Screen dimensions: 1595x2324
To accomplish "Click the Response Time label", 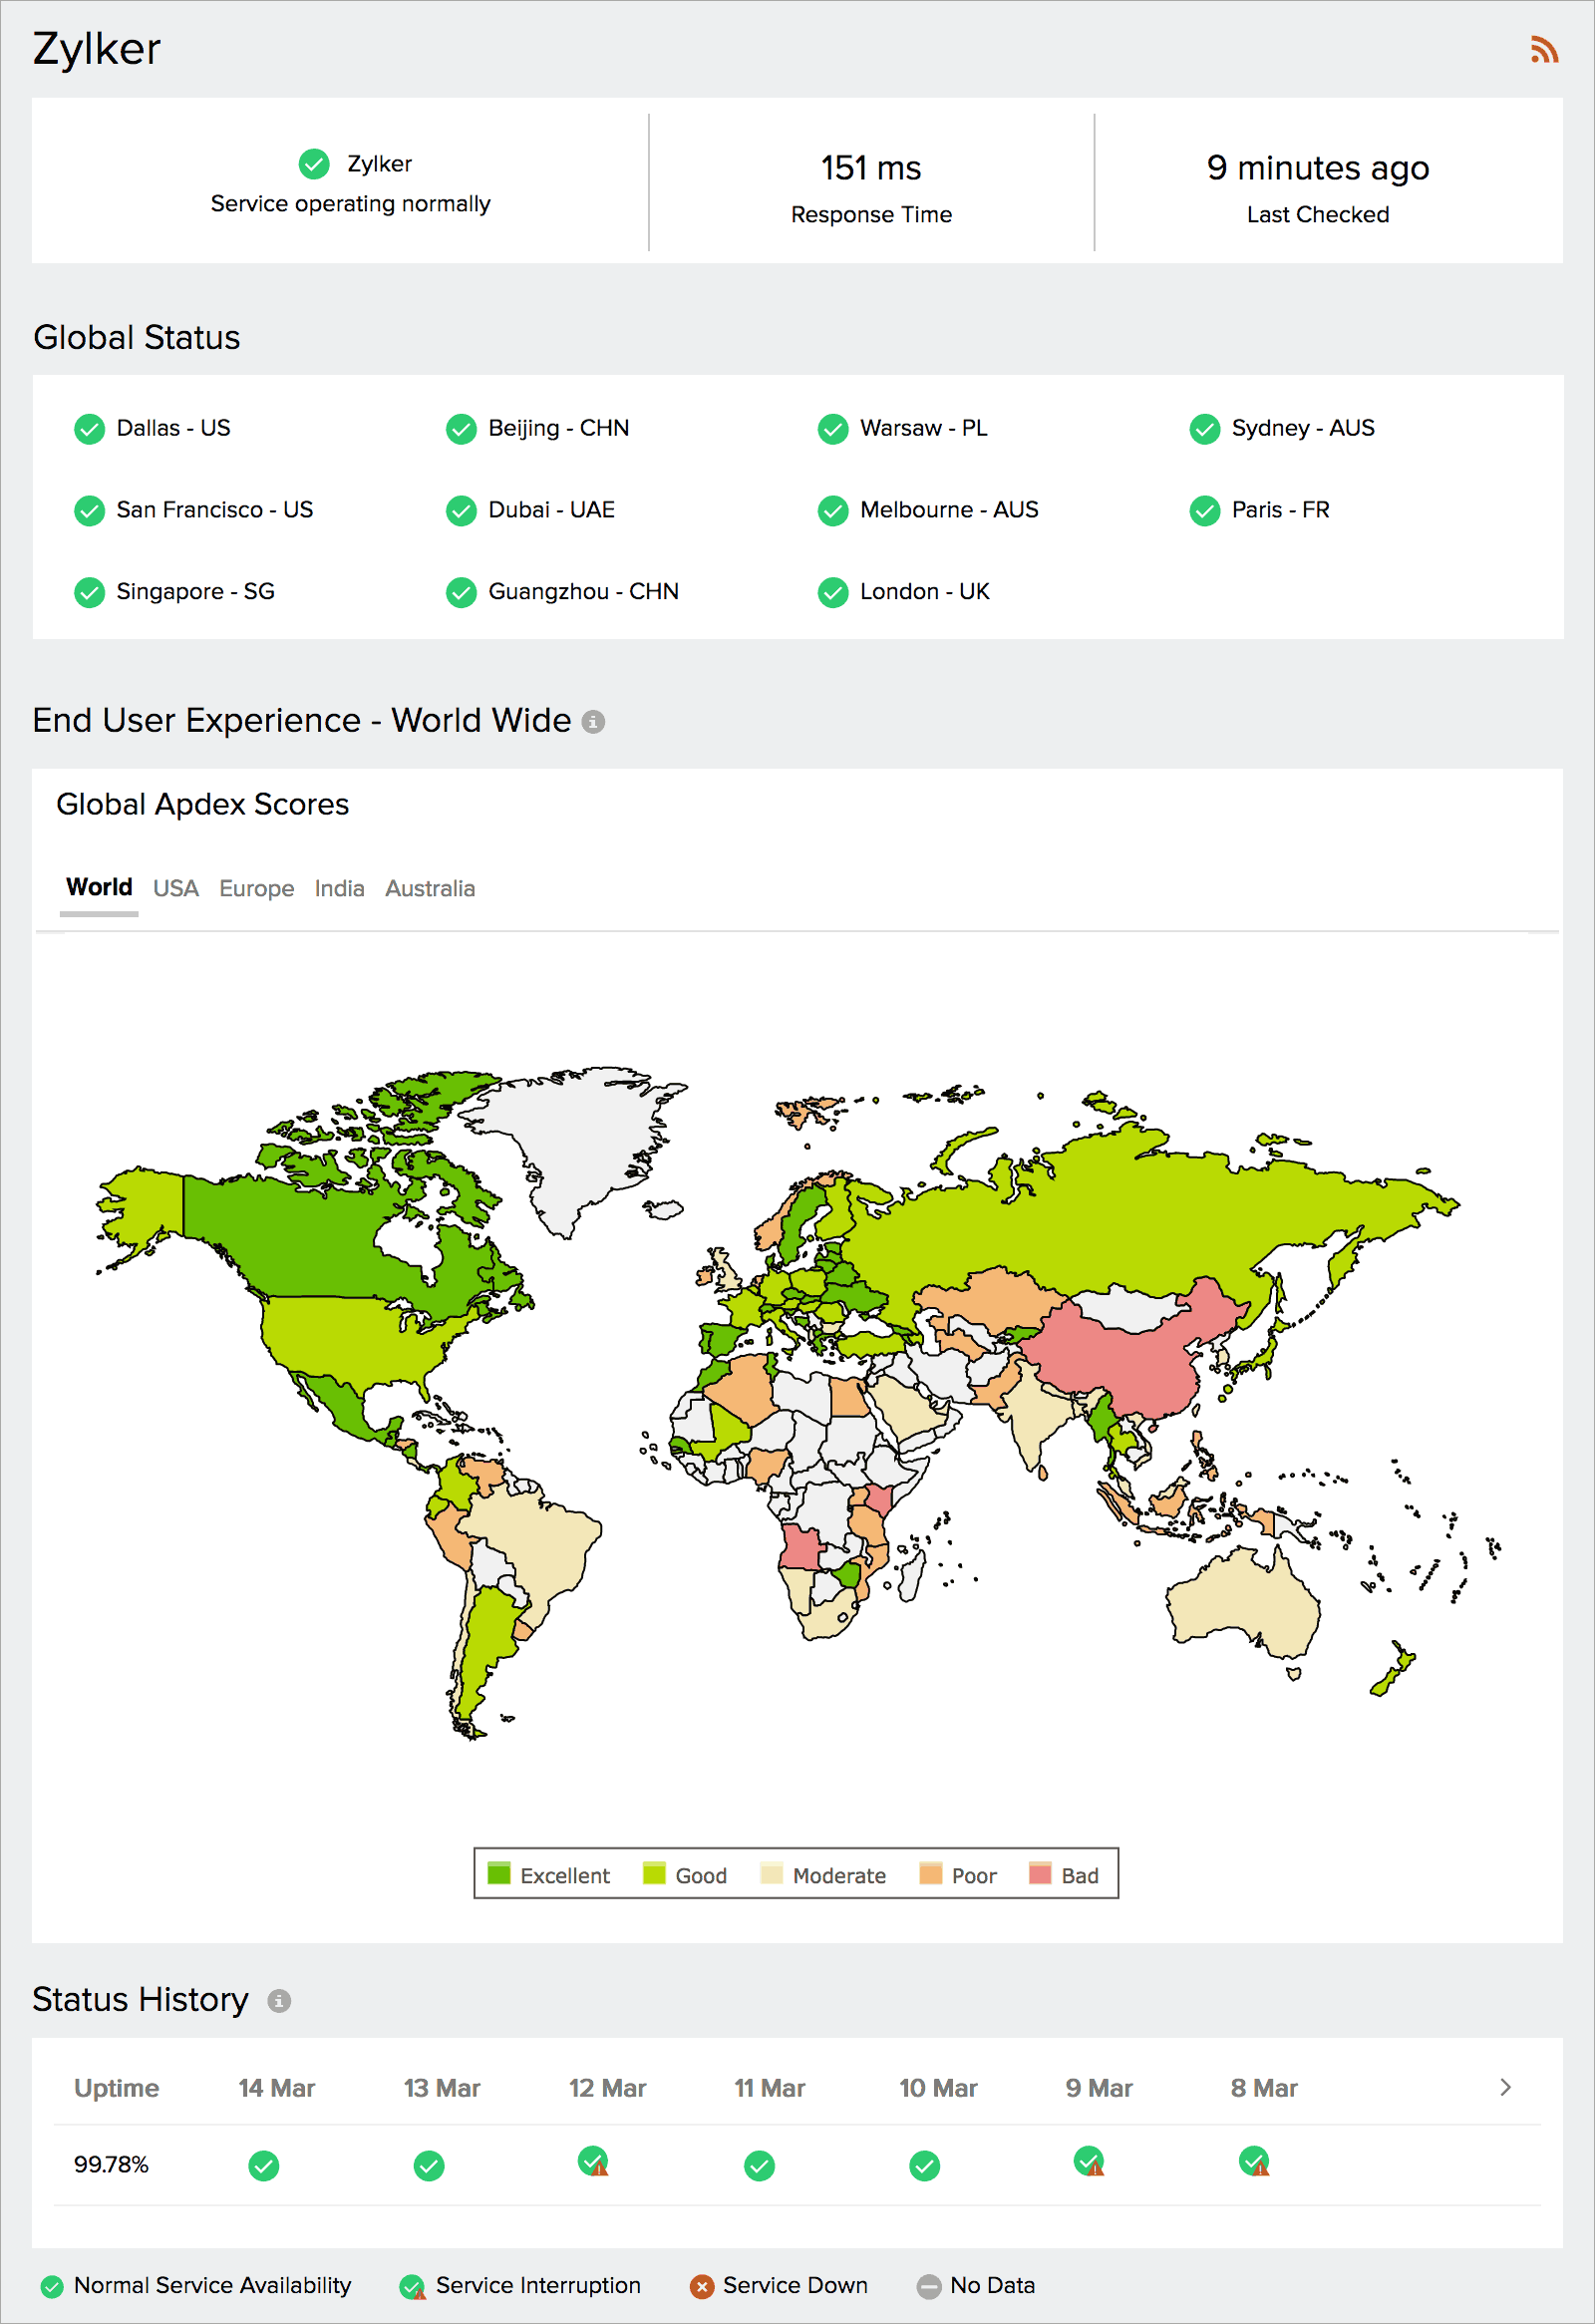I will 871,215.
